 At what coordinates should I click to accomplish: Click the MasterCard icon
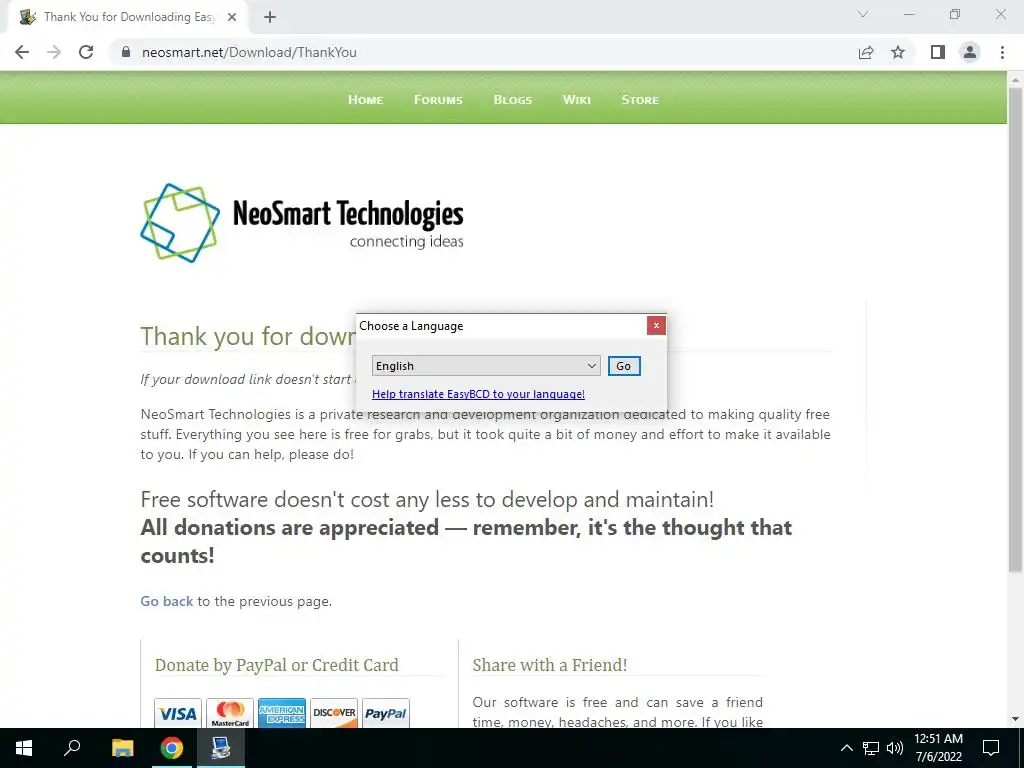point(230,712)
